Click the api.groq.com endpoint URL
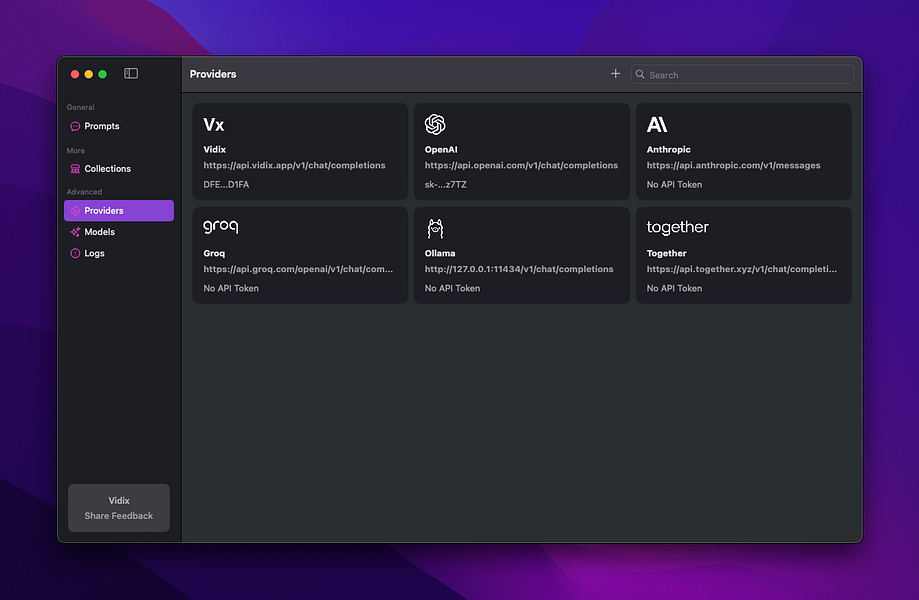This screenshot has height=600, width=919. [x=298, y=269]
